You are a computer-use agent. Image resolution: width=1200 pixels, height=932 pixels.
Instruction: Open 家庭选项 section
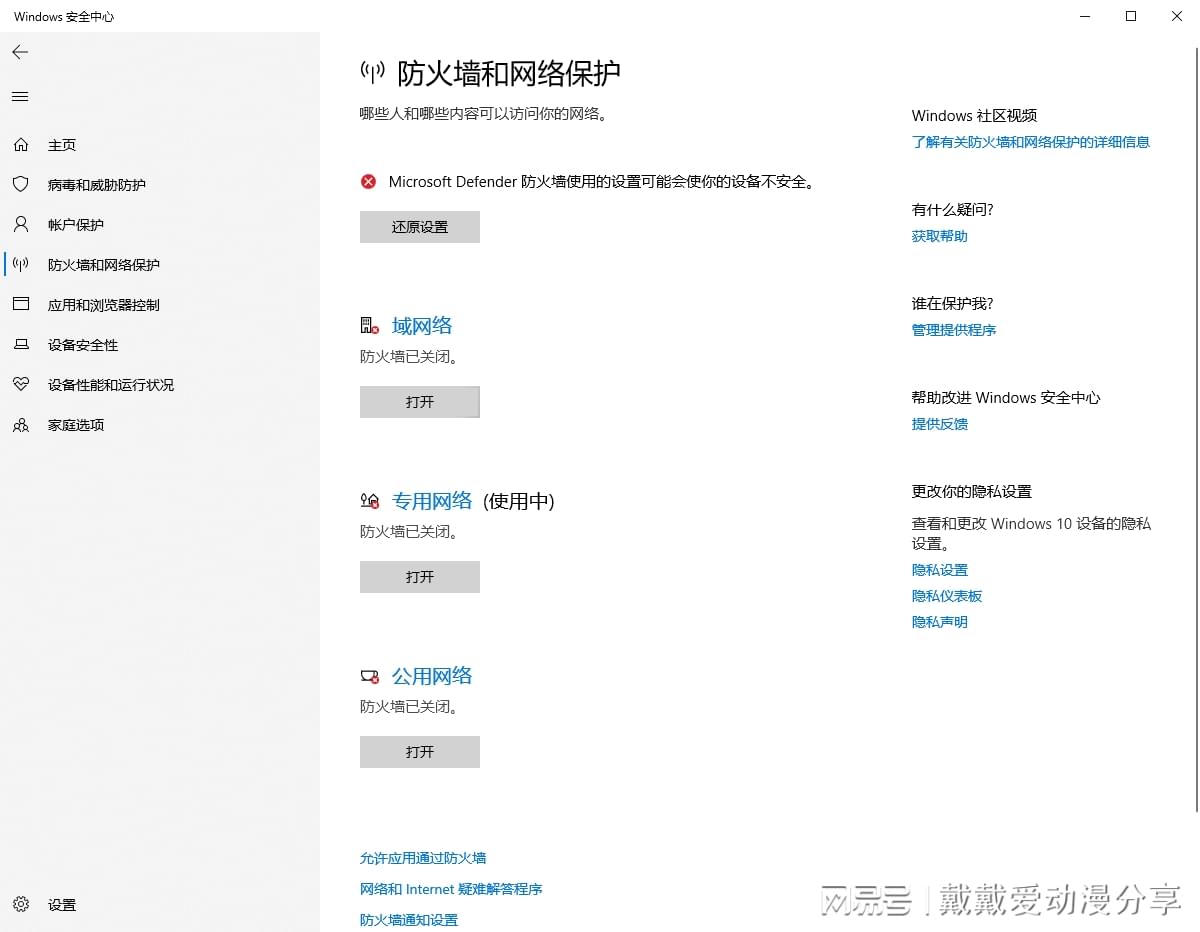(76, 425)
